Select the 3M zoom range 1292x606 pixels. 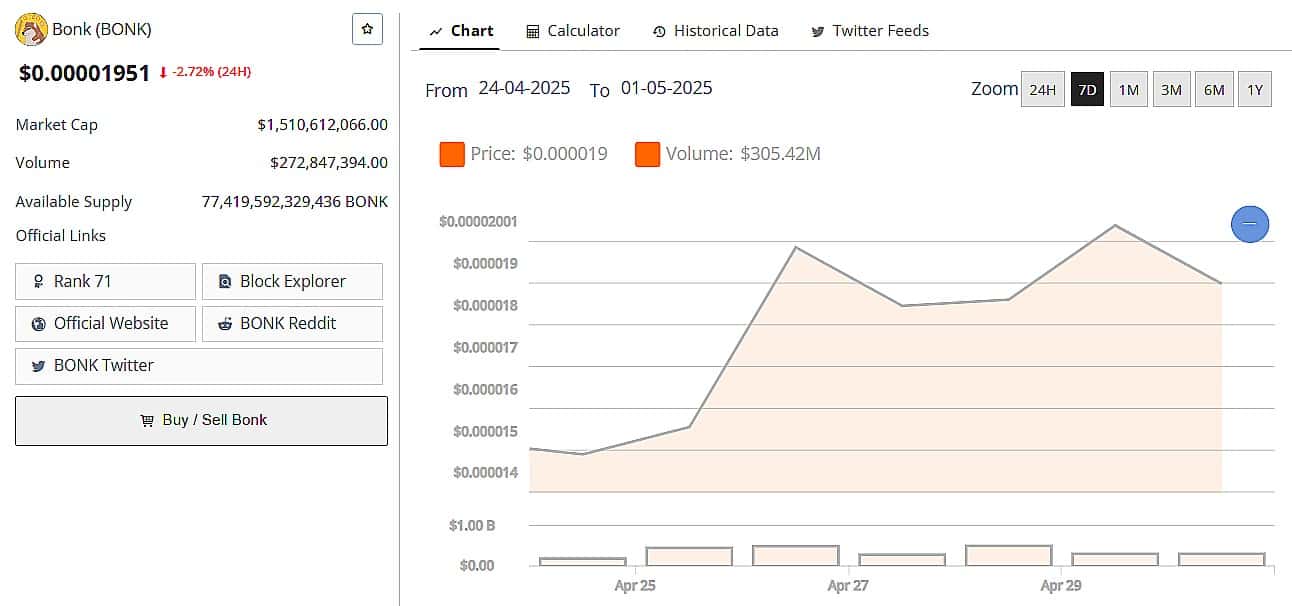pos(1171,89)
